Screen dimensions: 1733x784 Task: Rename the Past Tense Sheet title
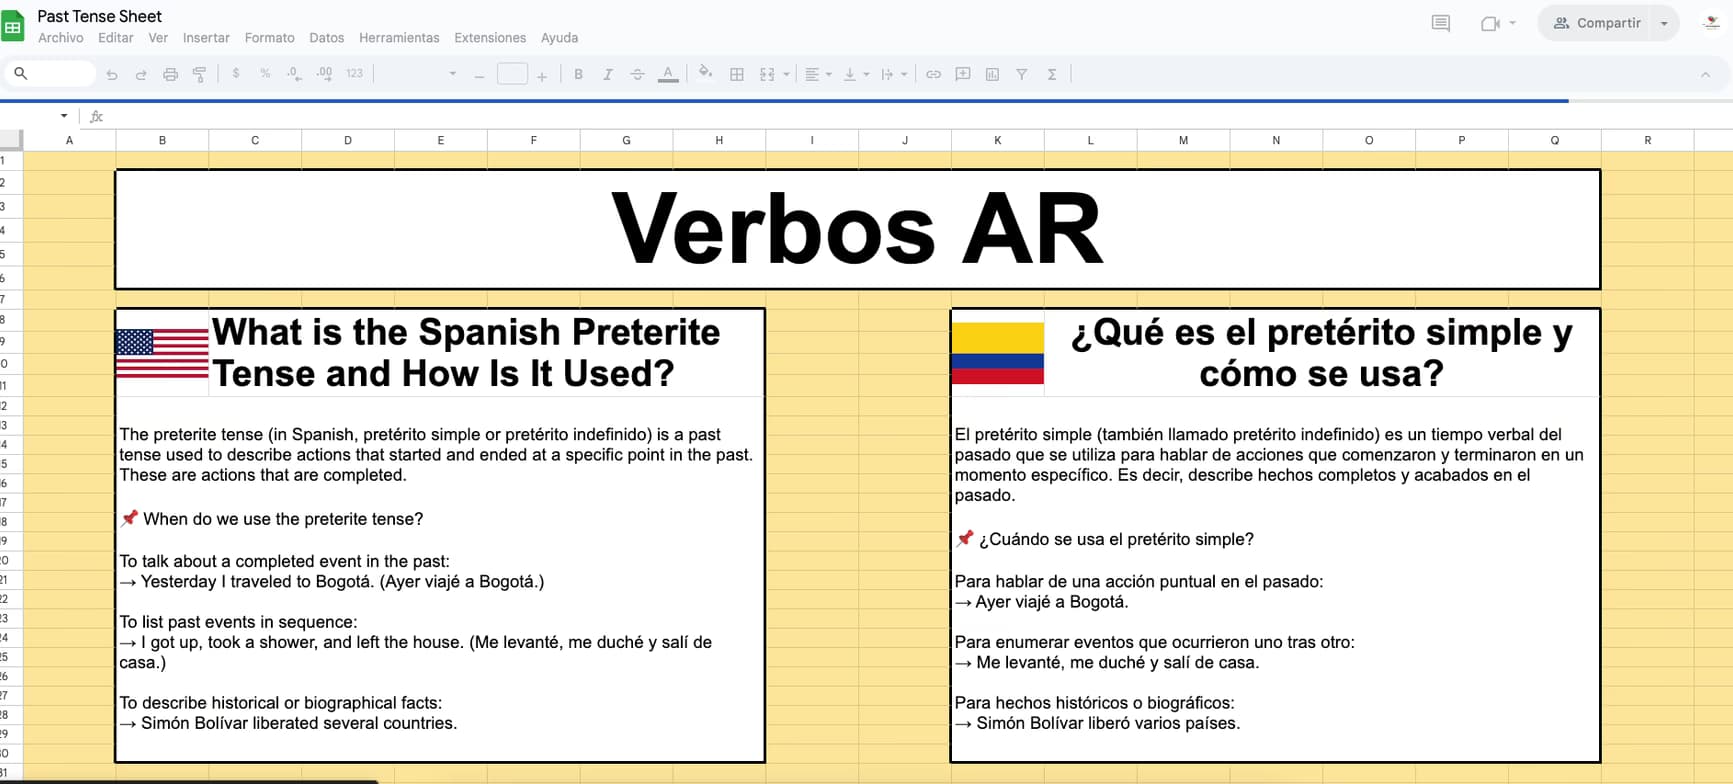point(100,16)
